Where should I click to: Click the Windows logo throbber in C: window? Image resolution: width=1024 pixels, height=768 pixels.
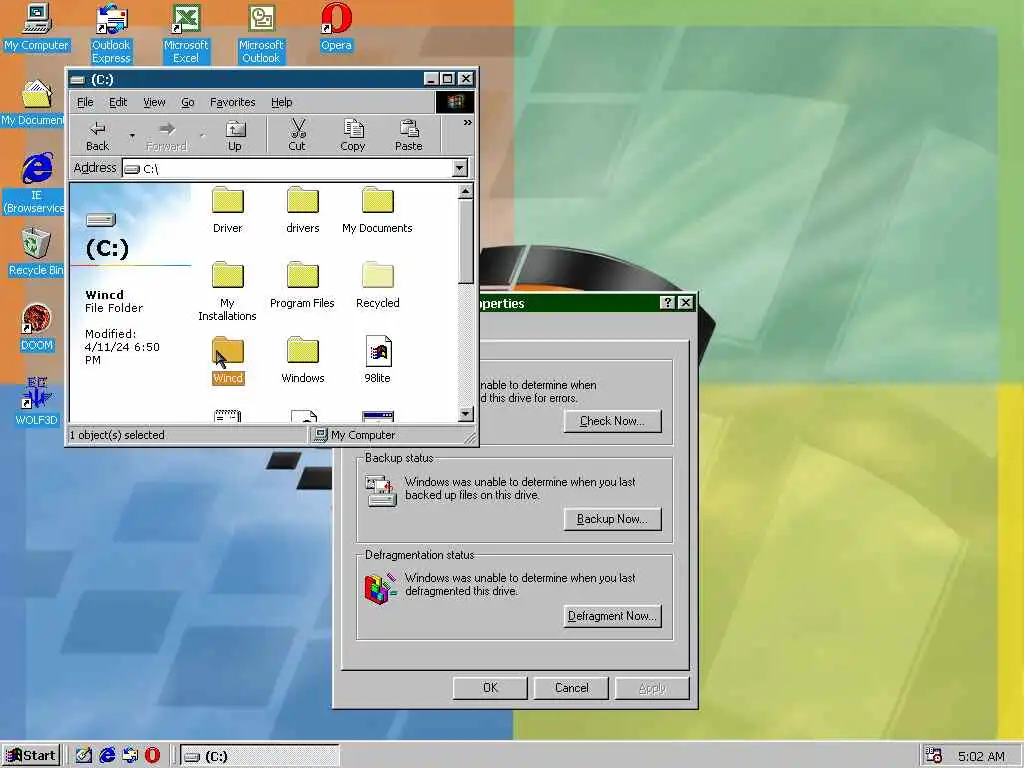tap(455, 102)
